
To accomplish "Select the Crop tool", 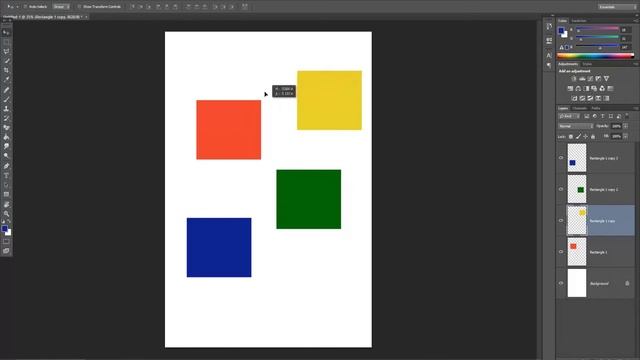I will coord(6,70).
